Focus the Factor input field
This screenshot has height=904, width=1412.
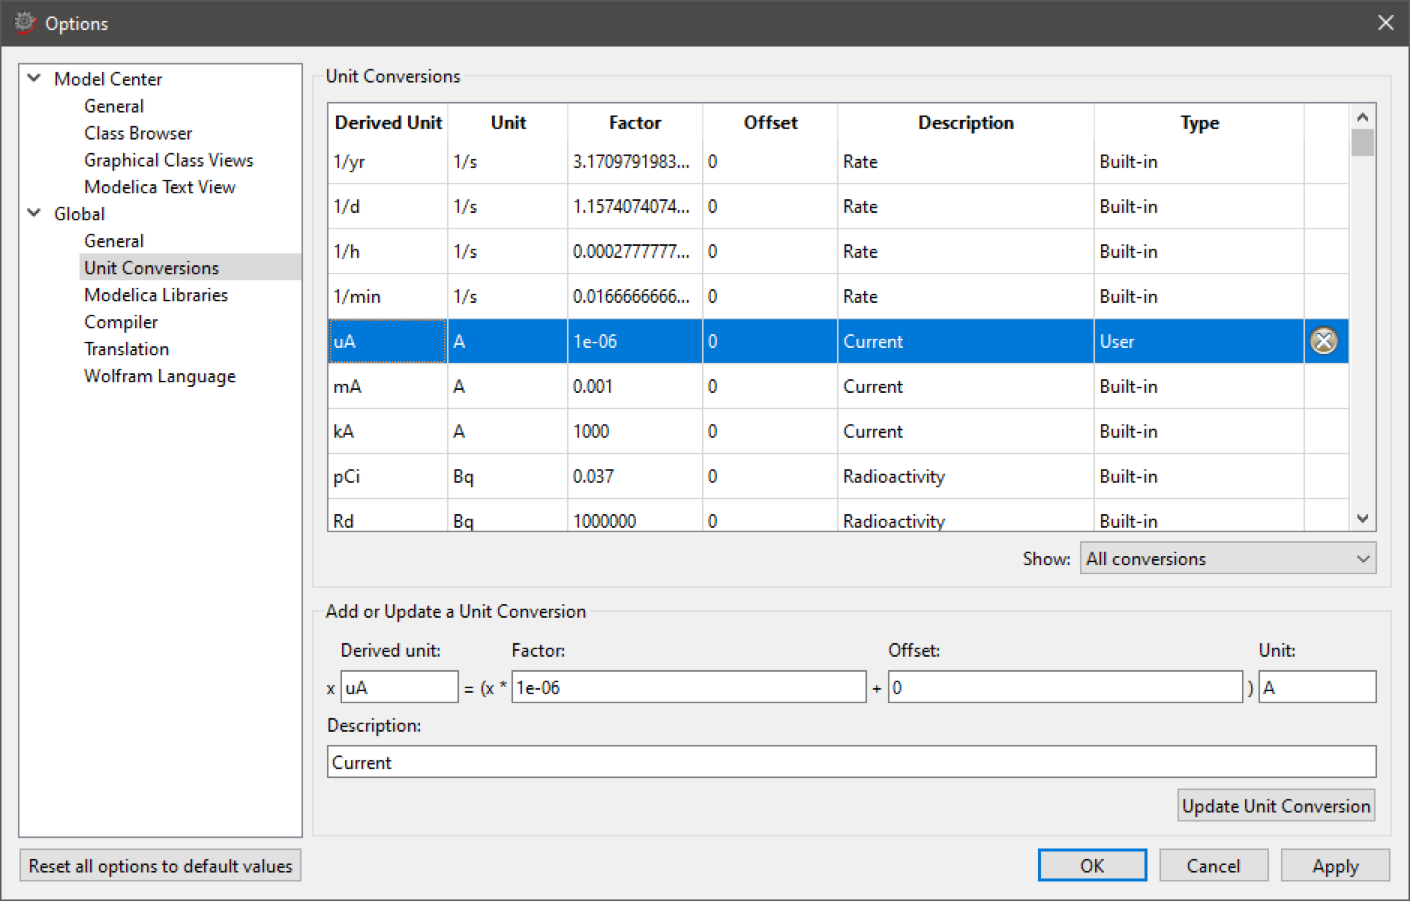click(x=689, y=688)
